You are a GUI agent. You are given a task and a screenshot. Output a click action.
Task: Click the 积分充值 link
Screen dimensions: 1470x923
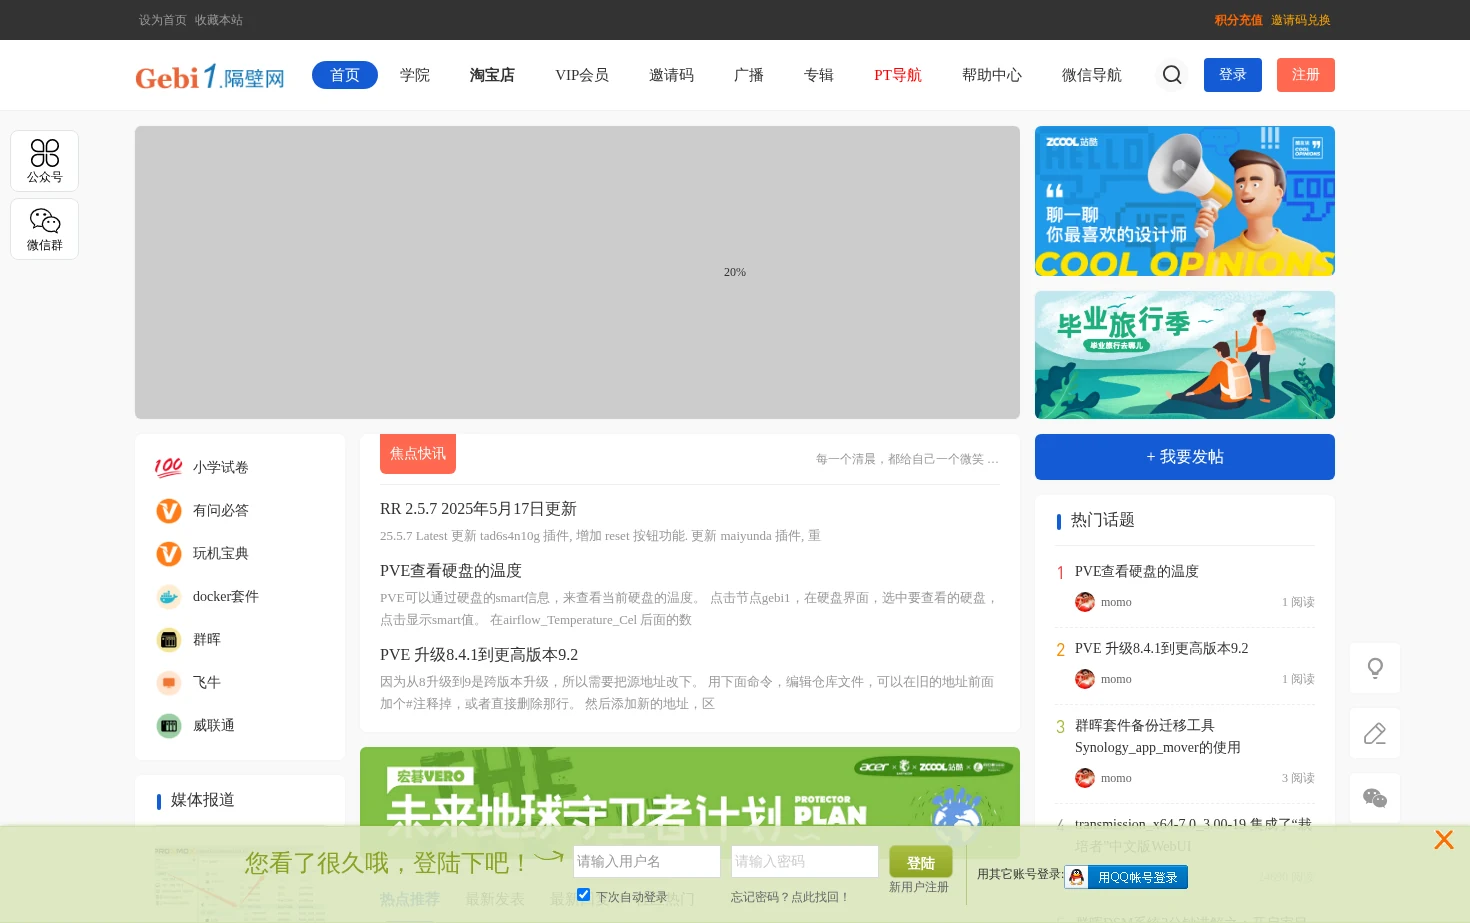[1239, 20]
